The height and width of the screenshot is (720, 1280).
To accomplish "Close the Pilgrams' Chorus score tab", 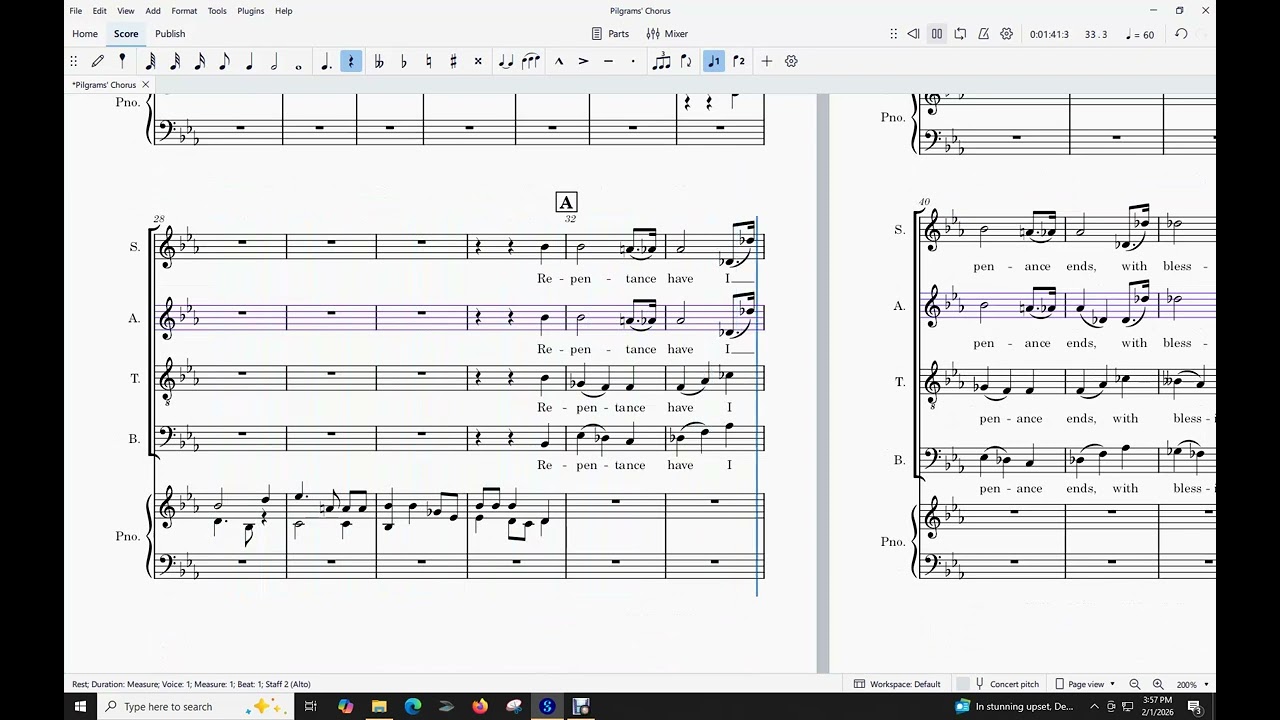I will 145,85.
